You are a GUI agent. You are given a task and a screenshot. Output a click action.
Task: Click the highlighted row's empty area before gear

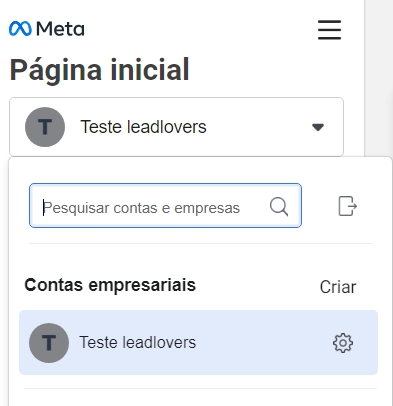pyautogui.click(x=263, y=343)
